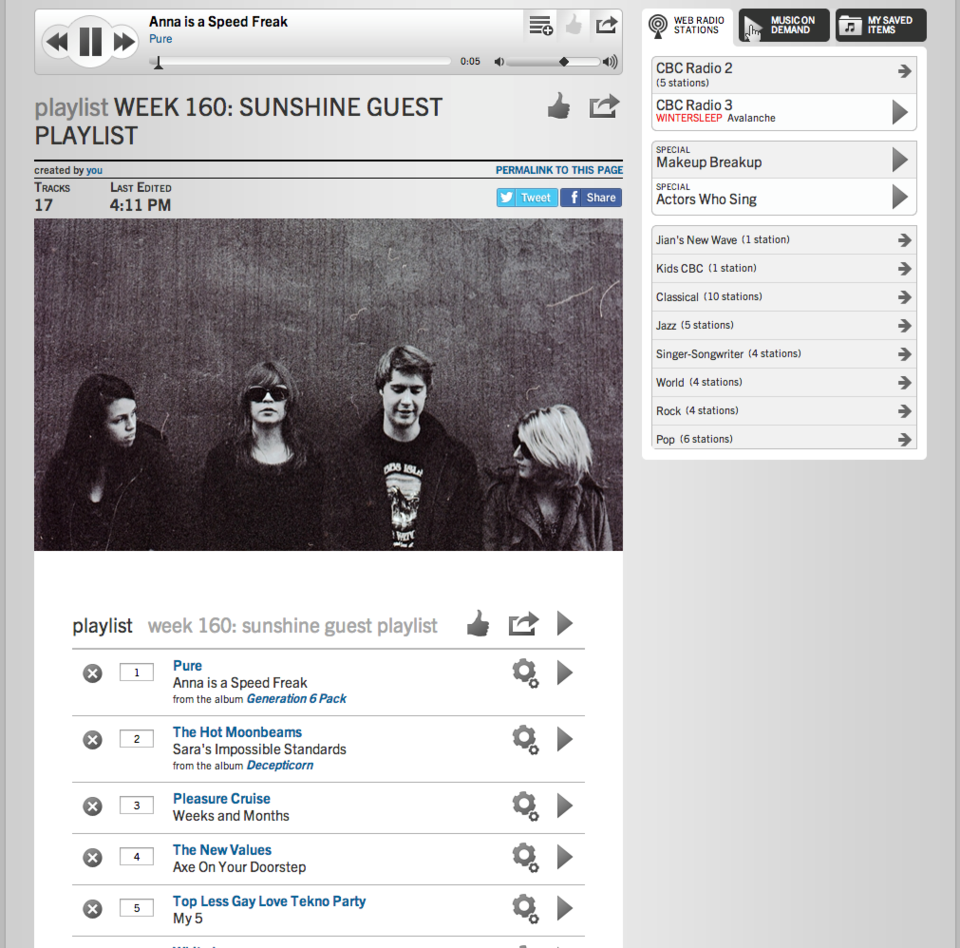960x948 pixels.
Task: Remove track 1 Pure from playlist
Action: tap(92, 674)
